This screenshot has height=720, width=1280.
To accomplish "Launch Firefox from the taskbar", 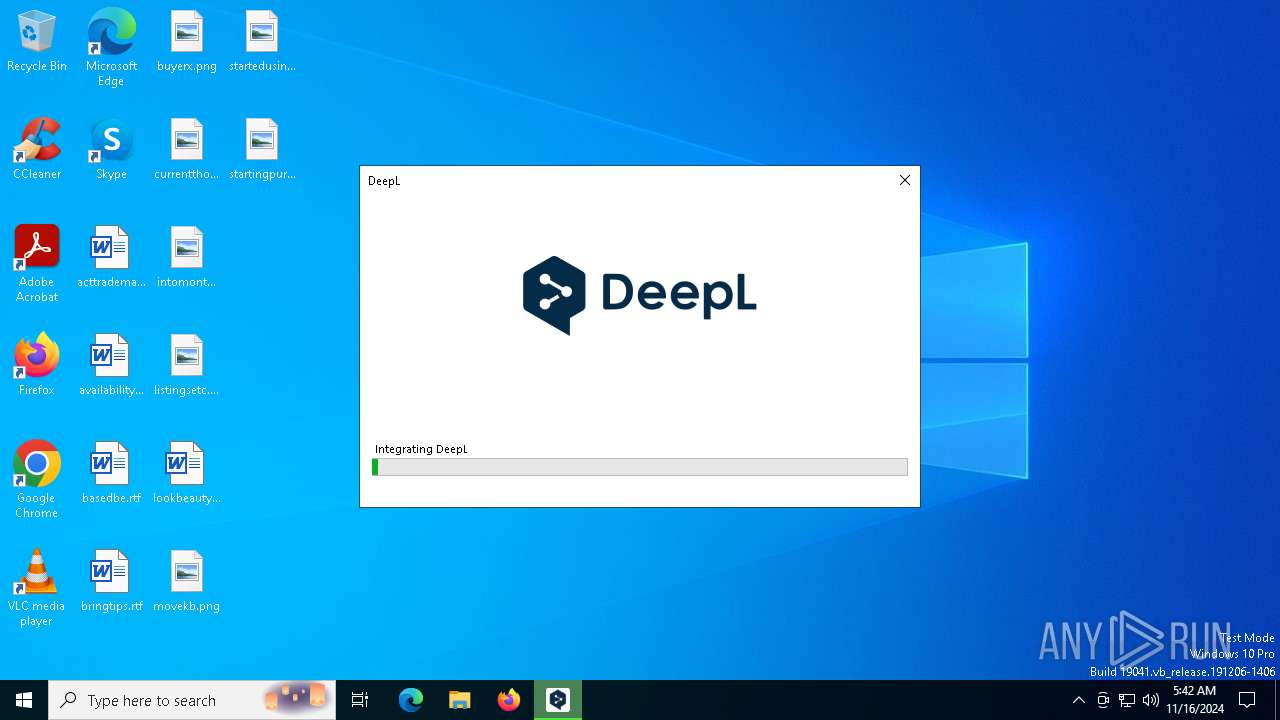I will pos(509,700).
